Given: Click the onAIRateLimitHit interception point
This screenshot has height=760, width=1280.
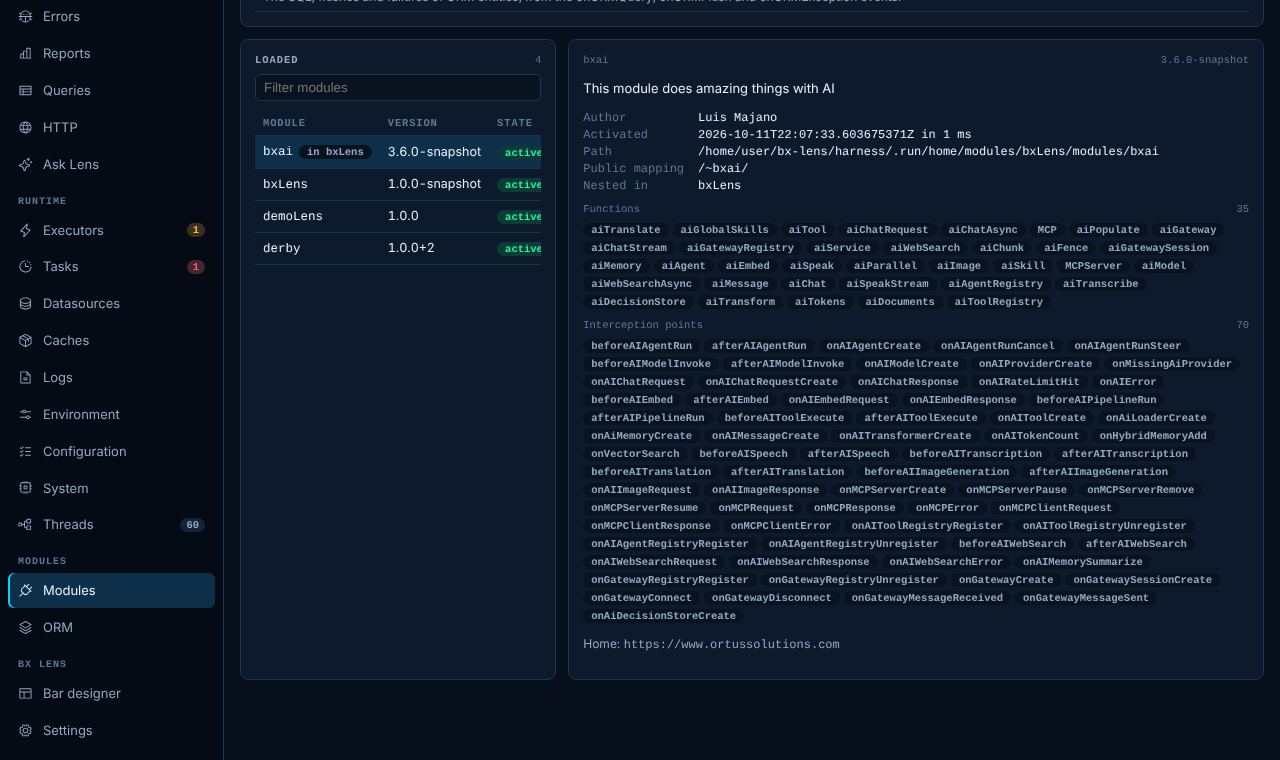Looking at the screenshot, I should tap(1029, 382).
